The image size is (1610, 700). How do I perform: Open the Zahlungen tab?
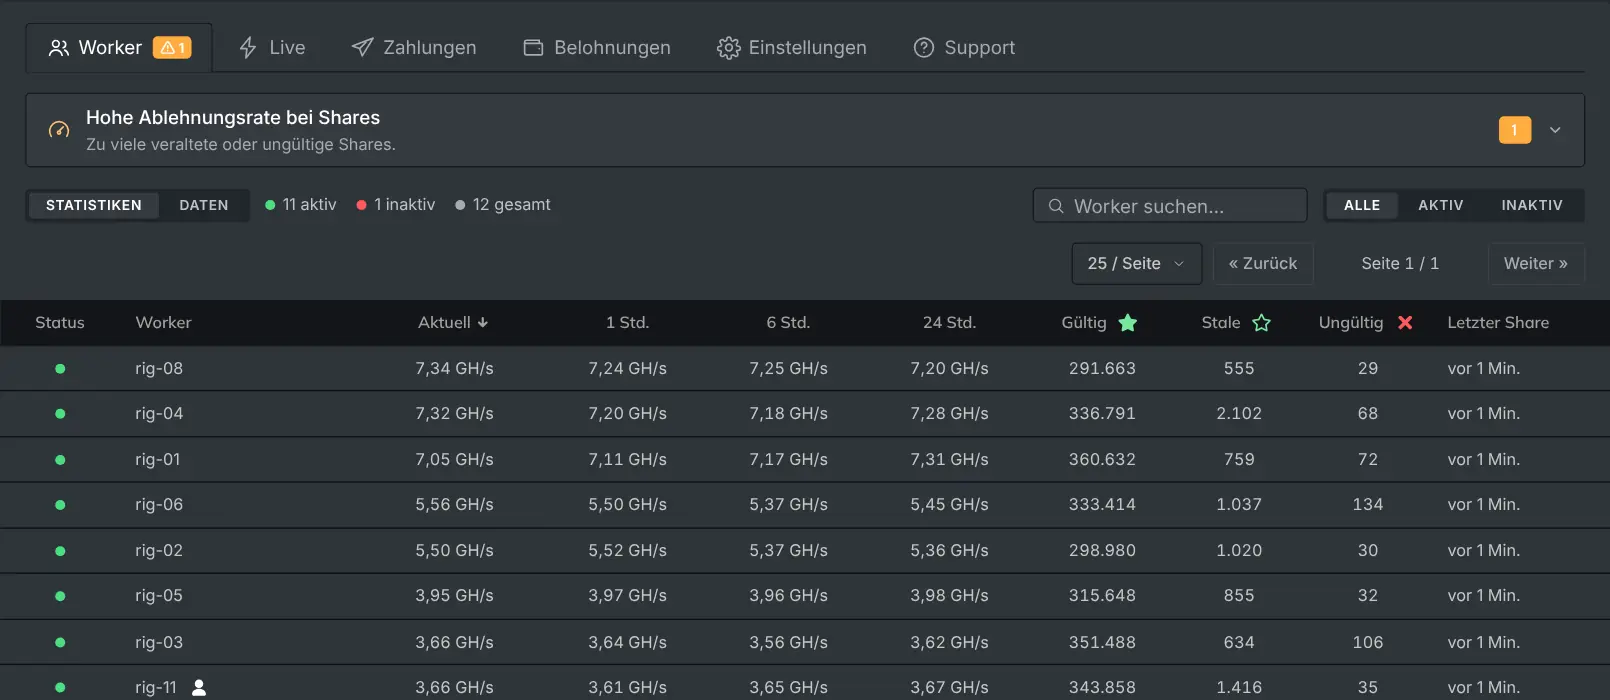coord(414,48)
